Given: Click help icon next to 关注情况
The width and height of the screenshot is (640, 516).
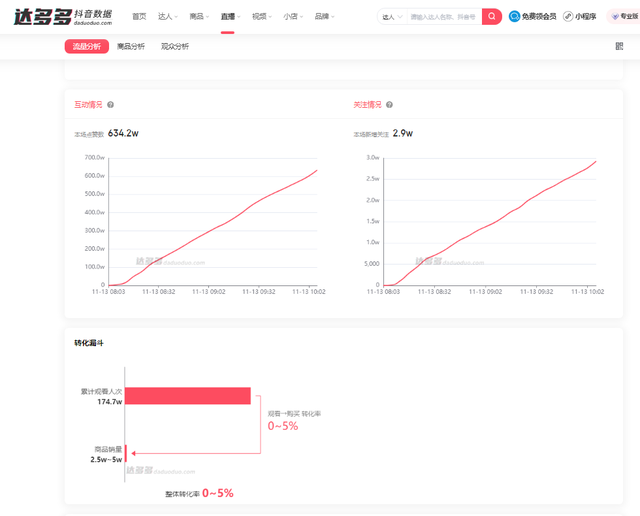Looking at the screenshot, I should point(389,105).
